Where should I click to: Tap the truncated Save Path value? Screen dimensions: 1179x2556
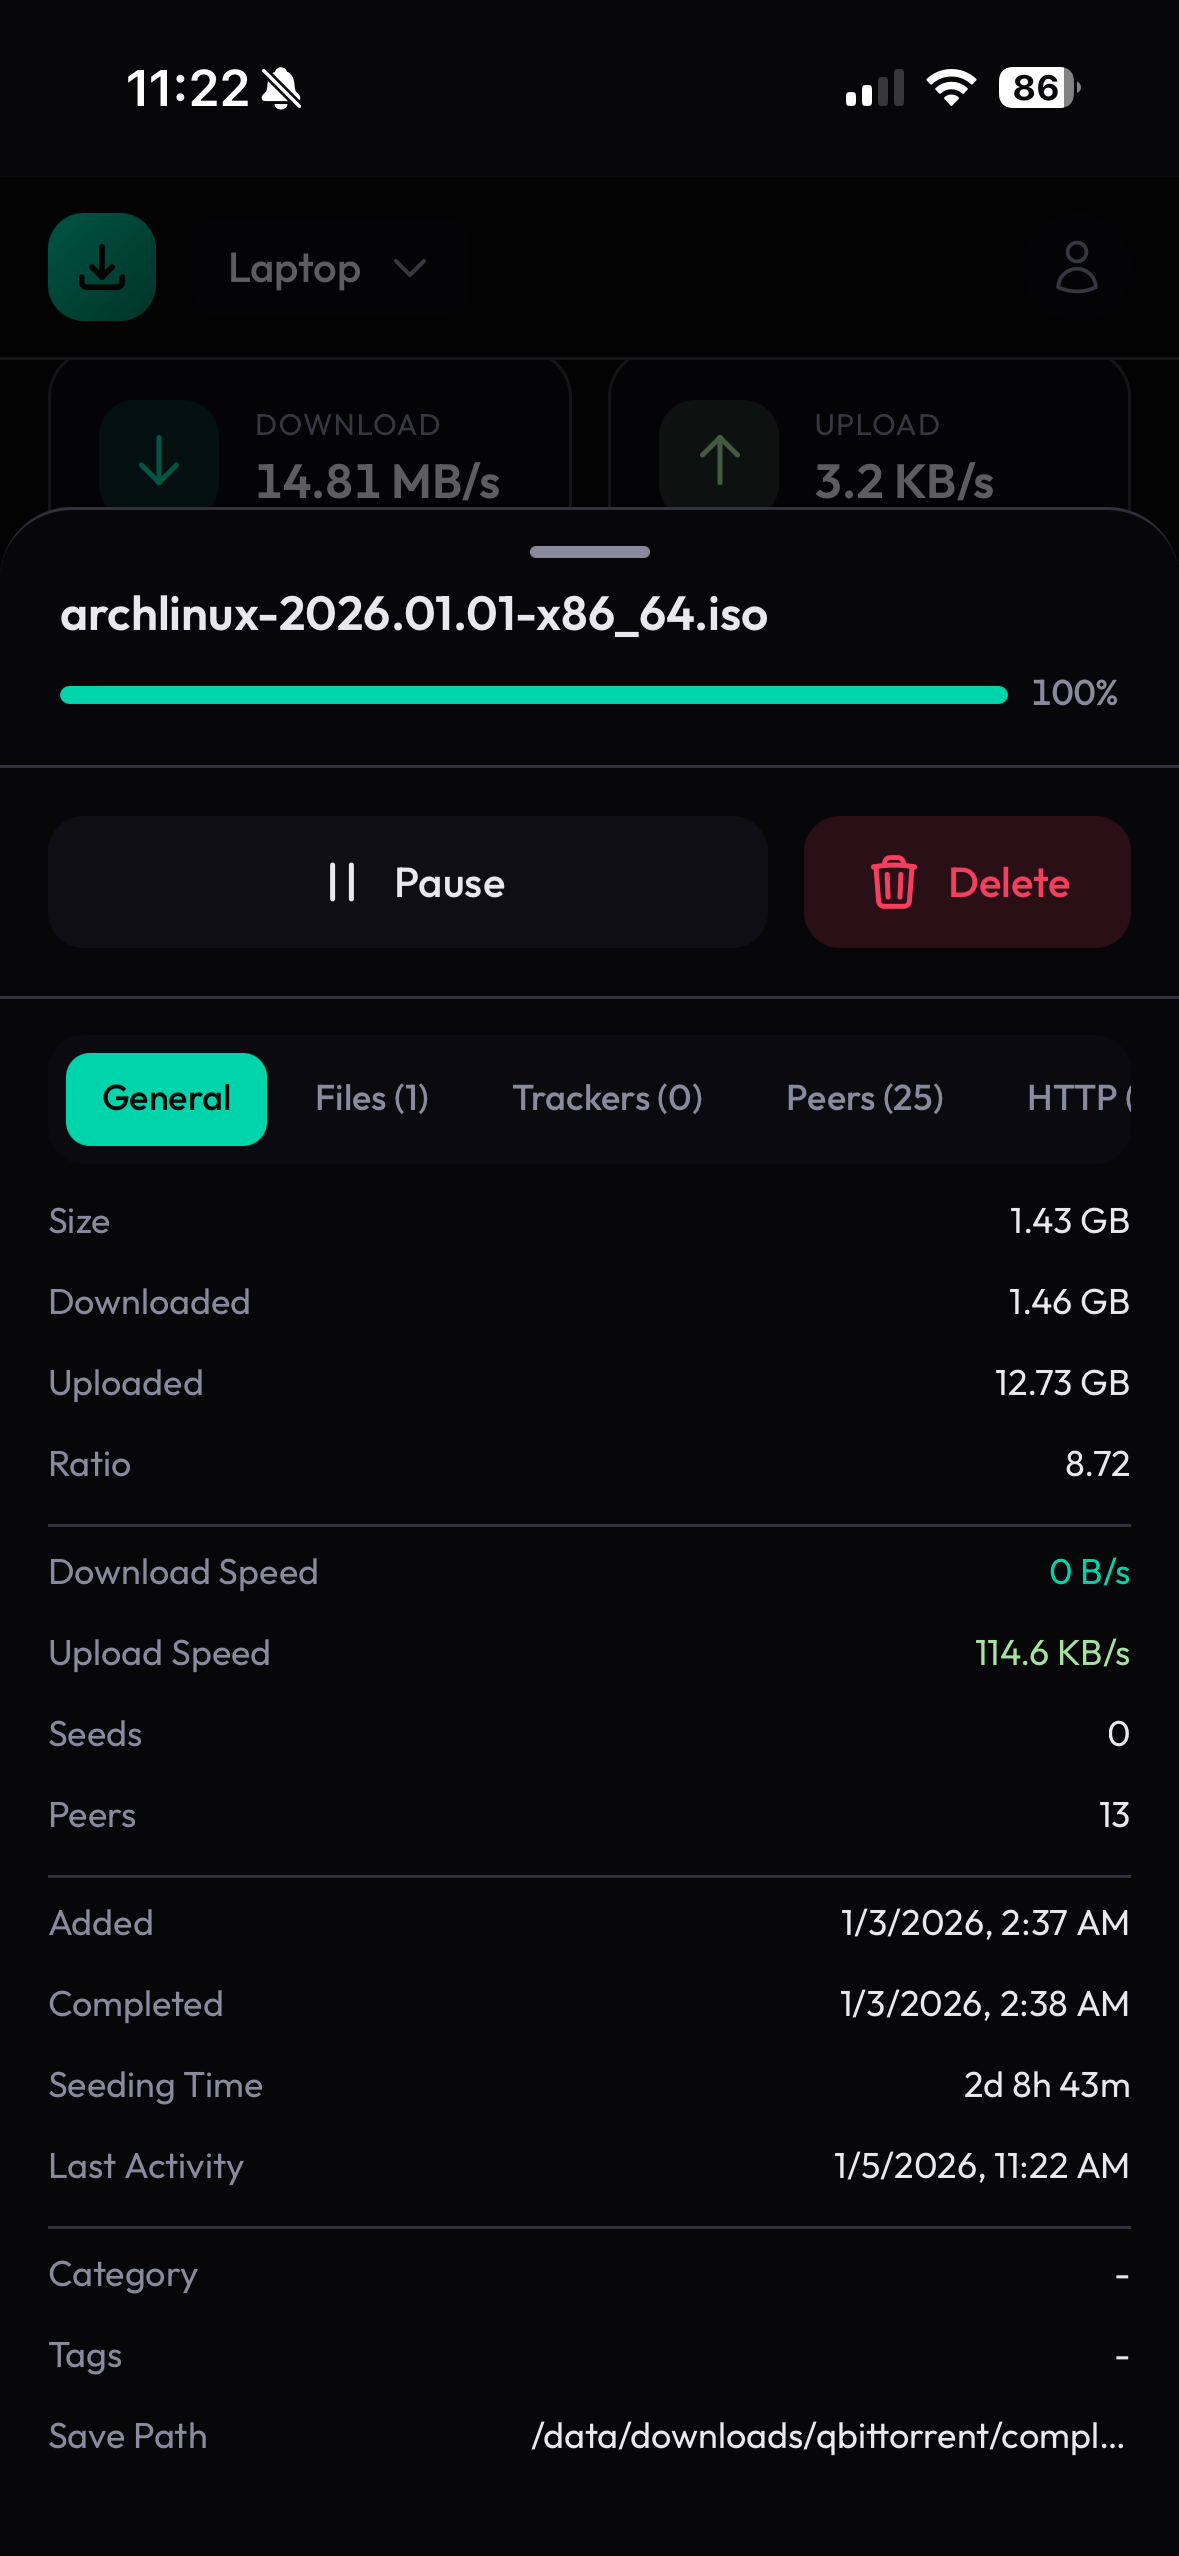tap(828, 2437)
